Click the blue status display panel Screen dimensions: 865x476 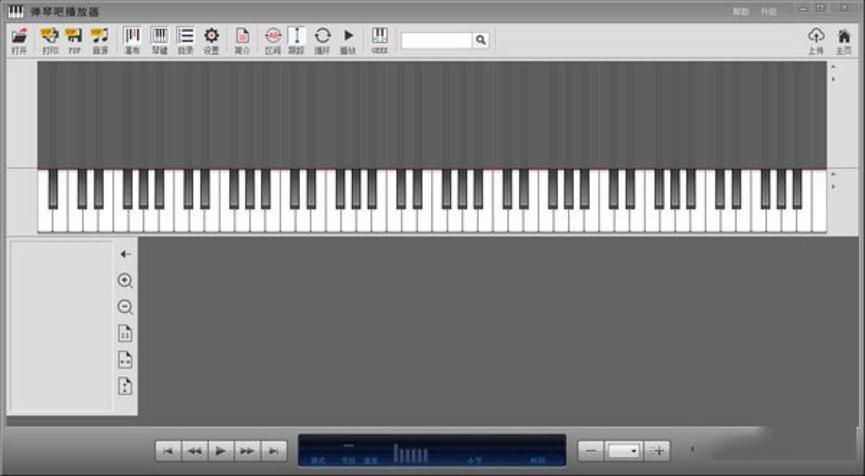(432, 451)
